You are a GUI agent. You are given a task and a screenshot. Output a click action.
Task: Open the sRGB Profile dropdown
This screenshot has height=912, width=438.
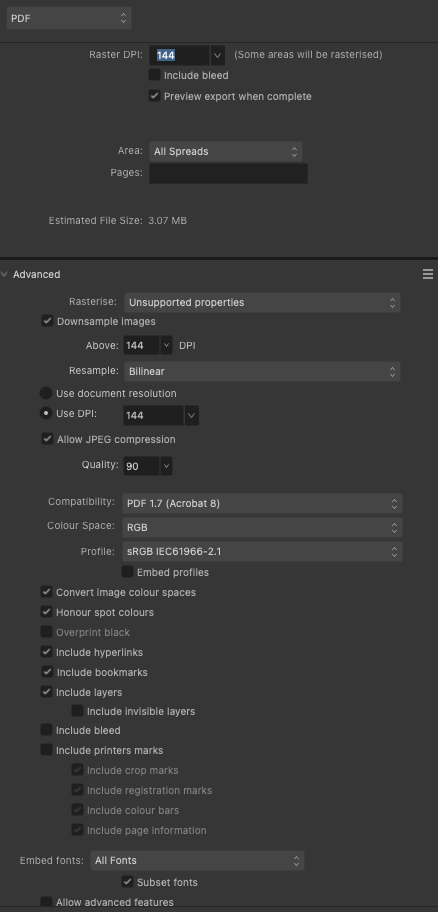pyautogui.click(x=262, y=551)
